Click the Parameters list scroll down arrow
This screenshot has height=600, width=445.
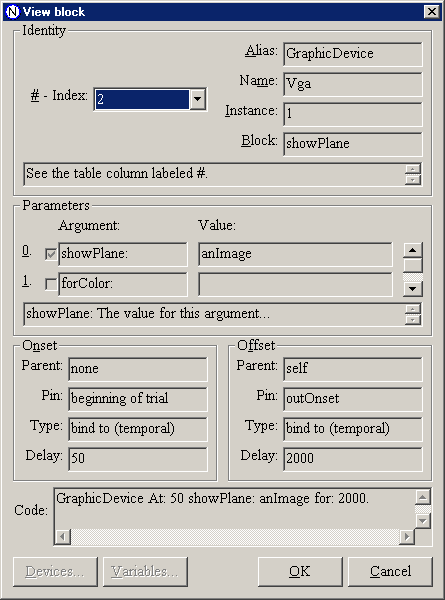tap(412, 289)
